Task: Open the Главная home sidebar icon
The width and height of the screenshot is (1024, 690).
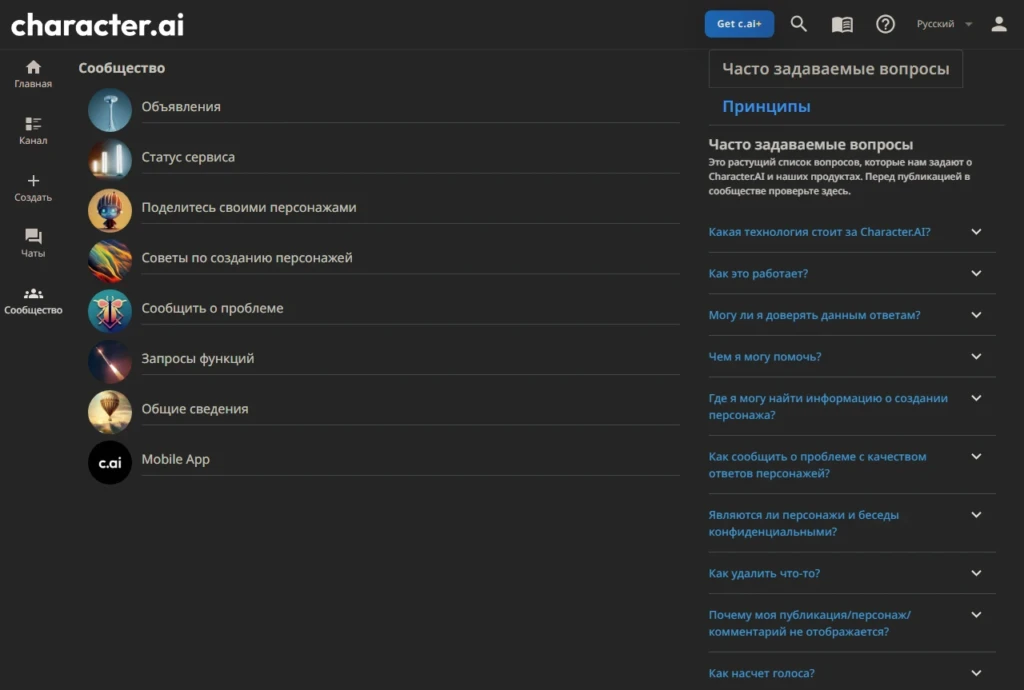Action: tap(33, 67)
